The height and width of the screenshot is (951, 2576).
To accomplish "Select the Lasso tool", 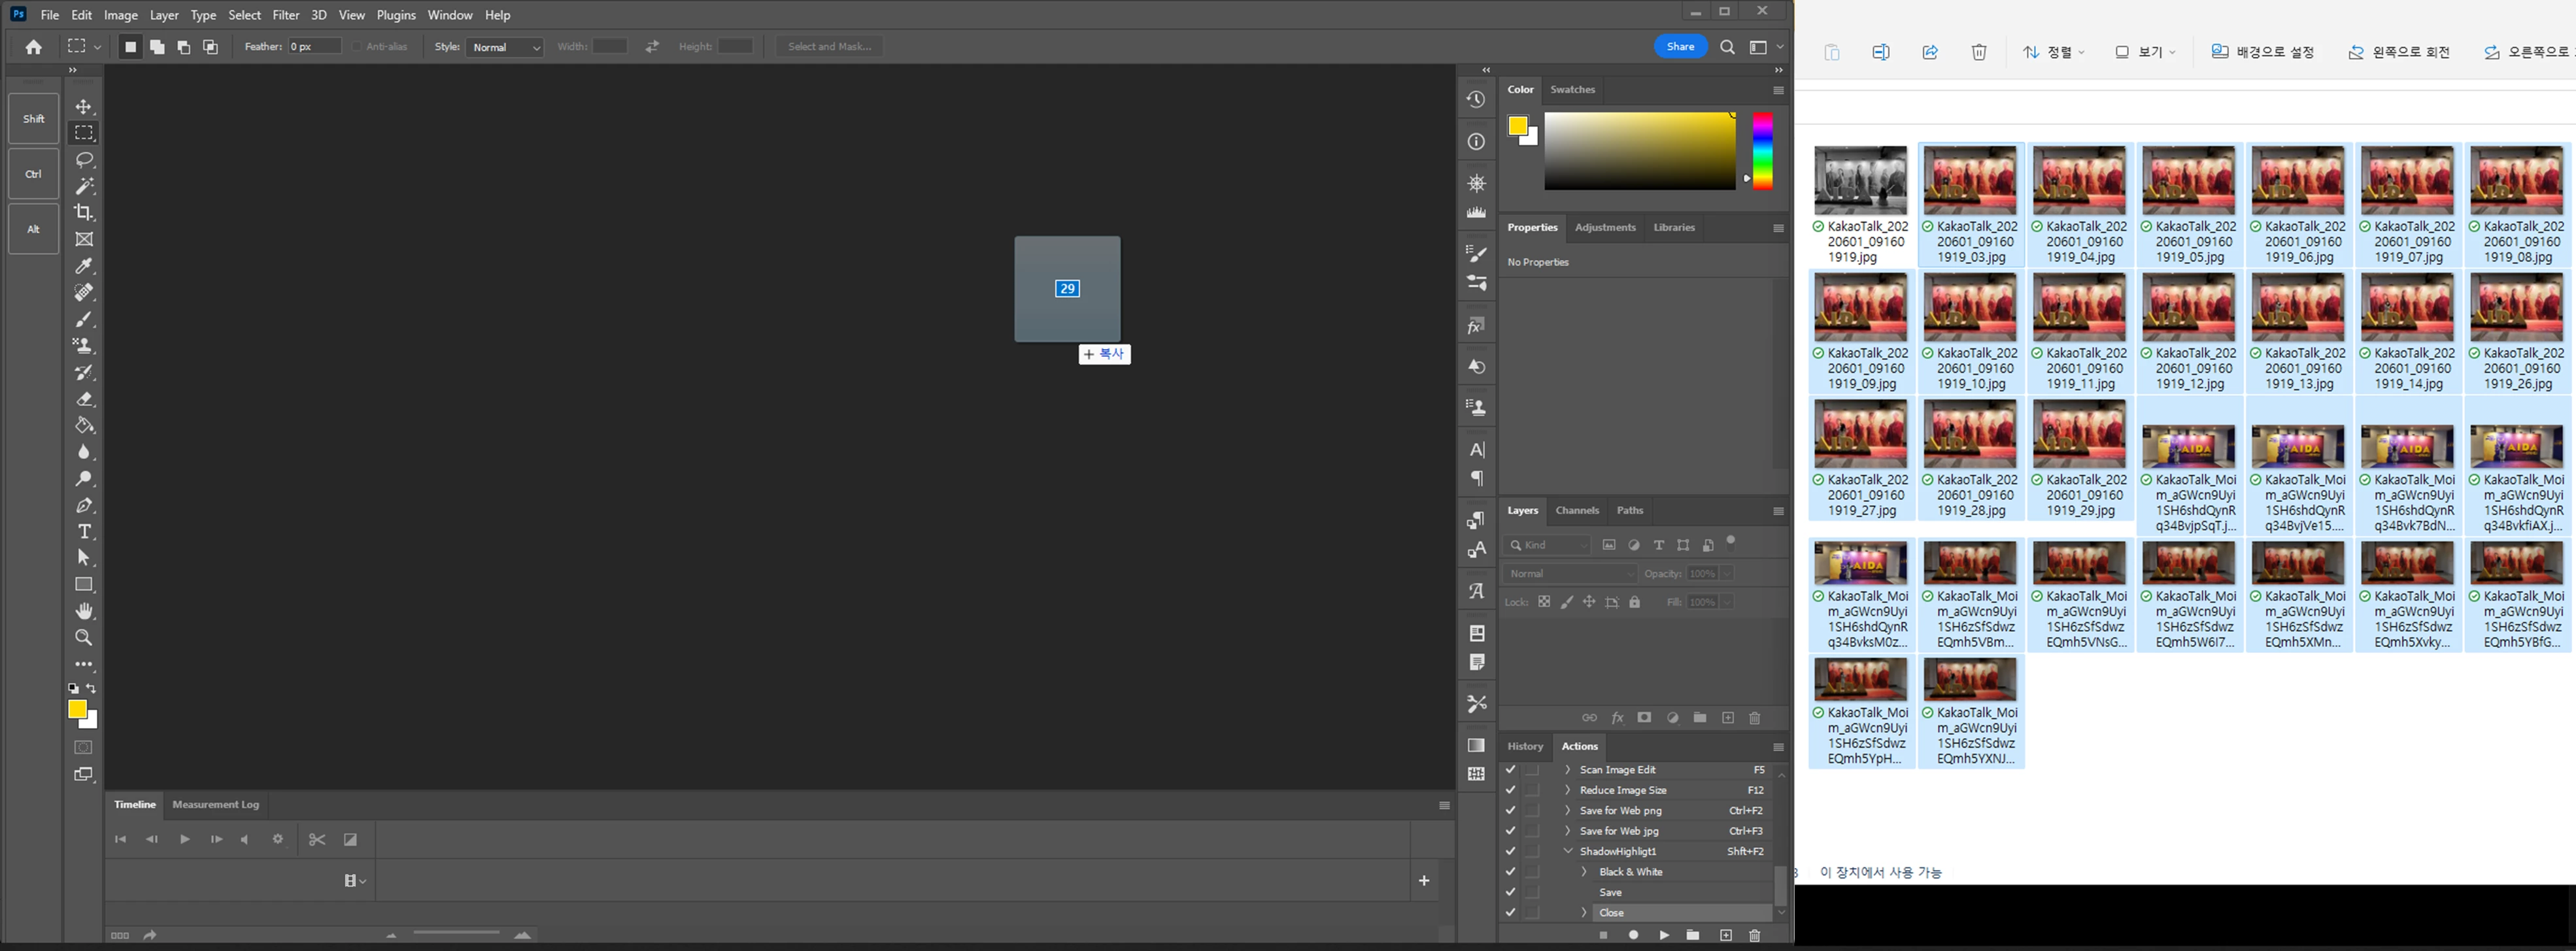I will [84, 159].
